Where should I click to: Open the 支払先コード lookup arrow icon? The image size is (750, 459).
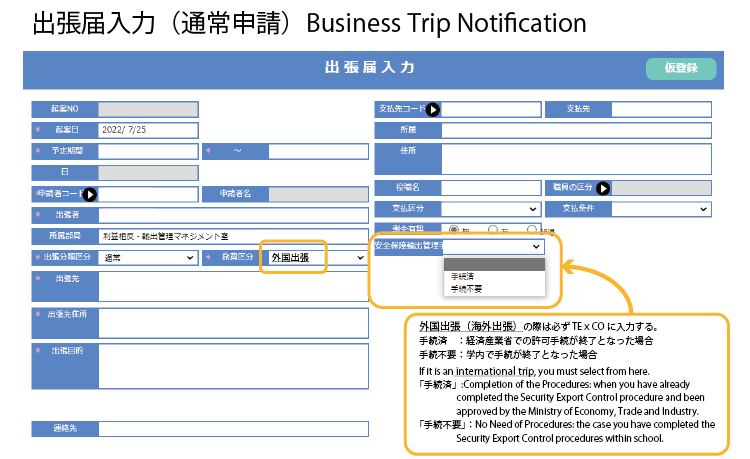point(432,109)
